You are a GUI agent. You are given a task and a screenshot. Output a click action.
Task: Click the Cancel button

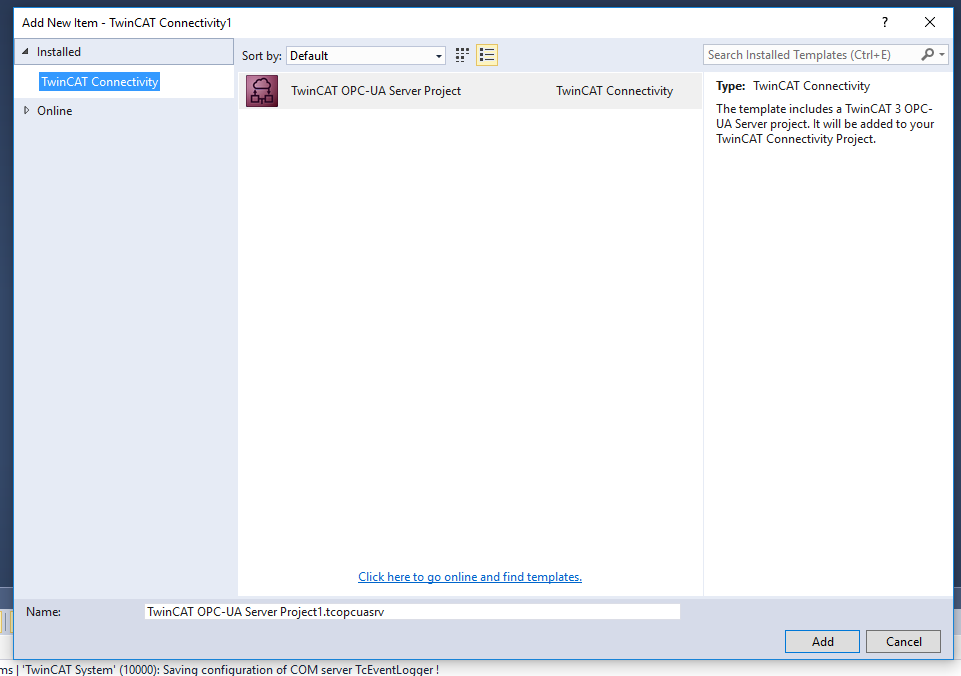[903, 642]
